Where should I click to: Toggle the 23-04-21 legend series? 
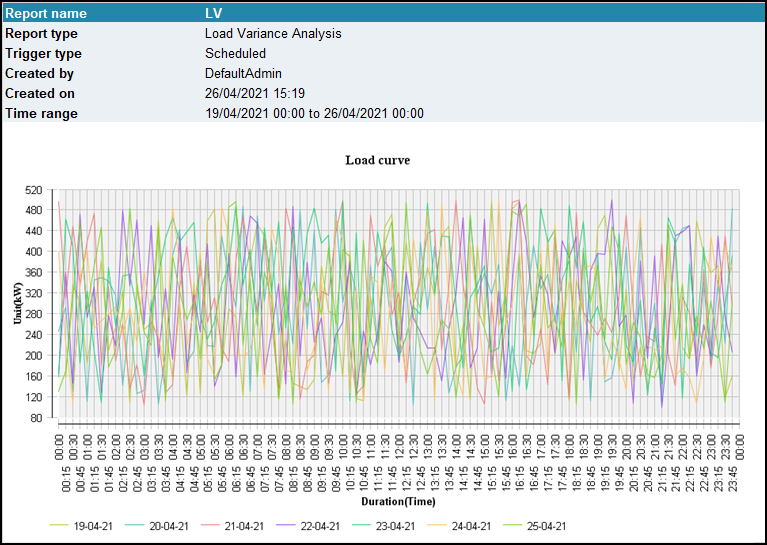[395, 526]
